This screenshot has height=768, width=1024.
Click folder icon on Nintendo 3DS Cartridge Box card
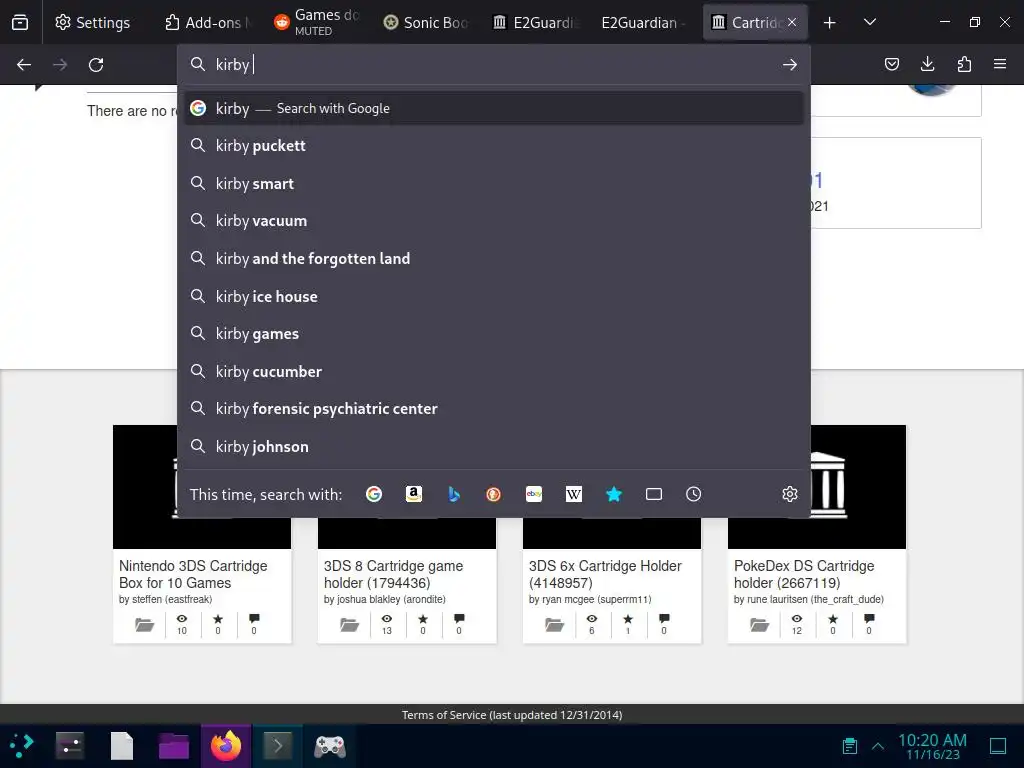coord(144,624)
